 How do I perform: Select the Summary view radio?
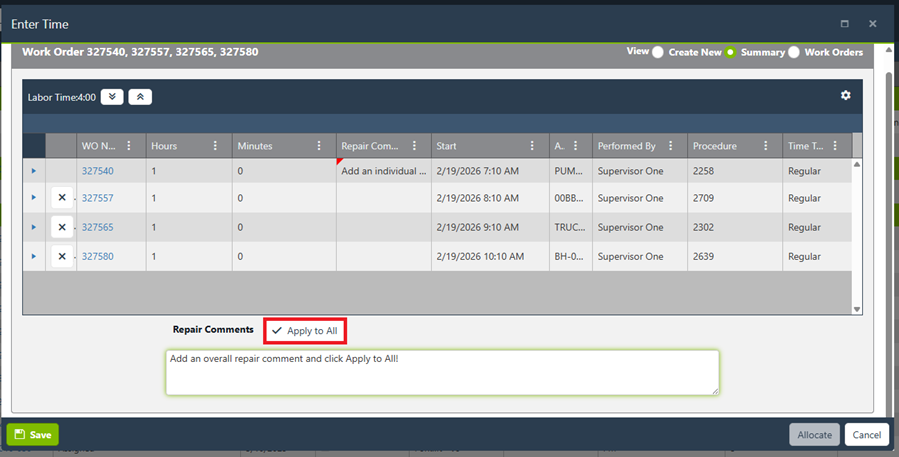point(731,52)
